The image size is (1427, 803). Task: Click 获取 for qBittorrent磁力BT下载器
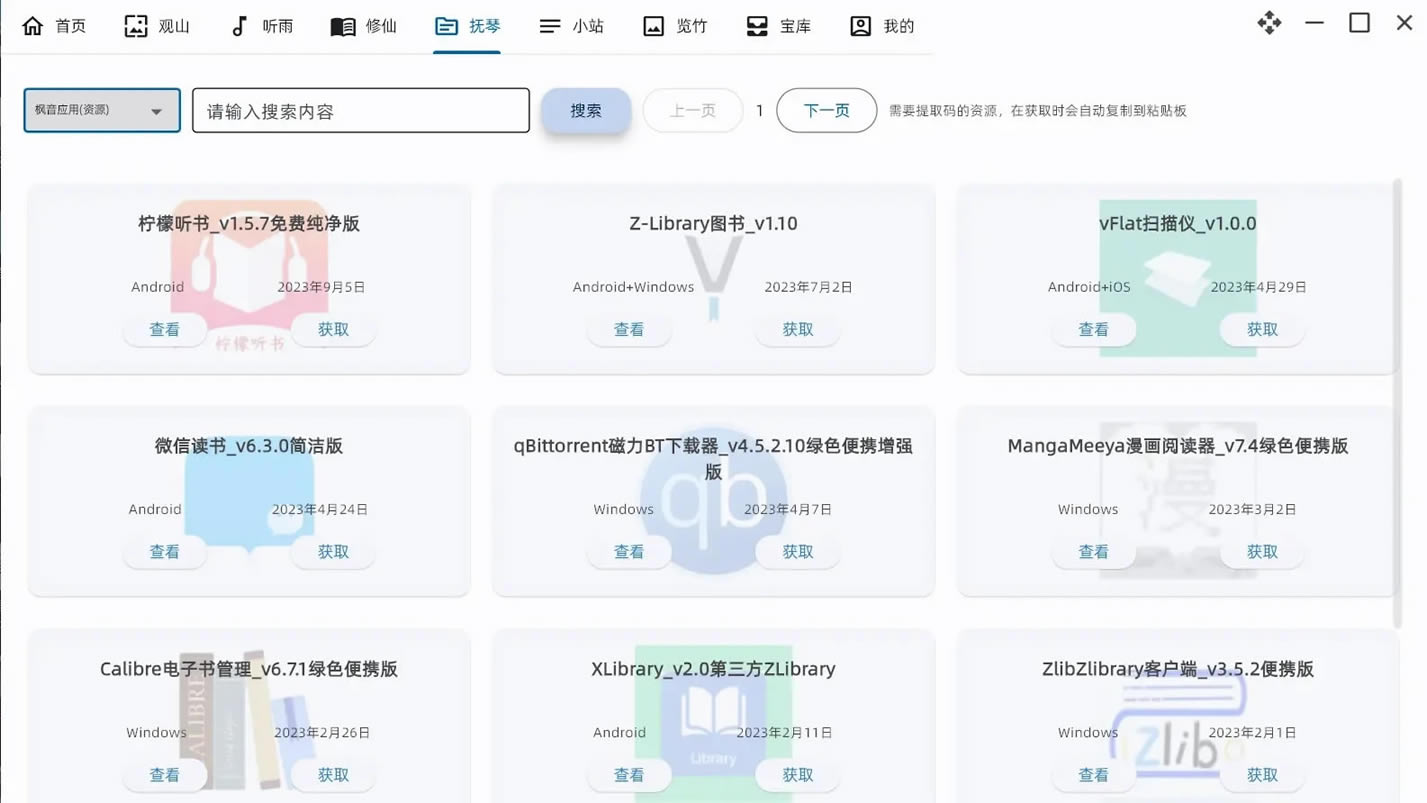click(798, 551)
